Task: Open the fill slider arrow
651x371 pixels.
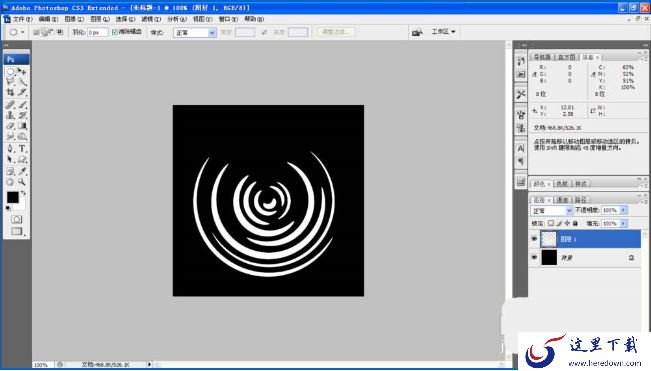Action: (623, 223)
